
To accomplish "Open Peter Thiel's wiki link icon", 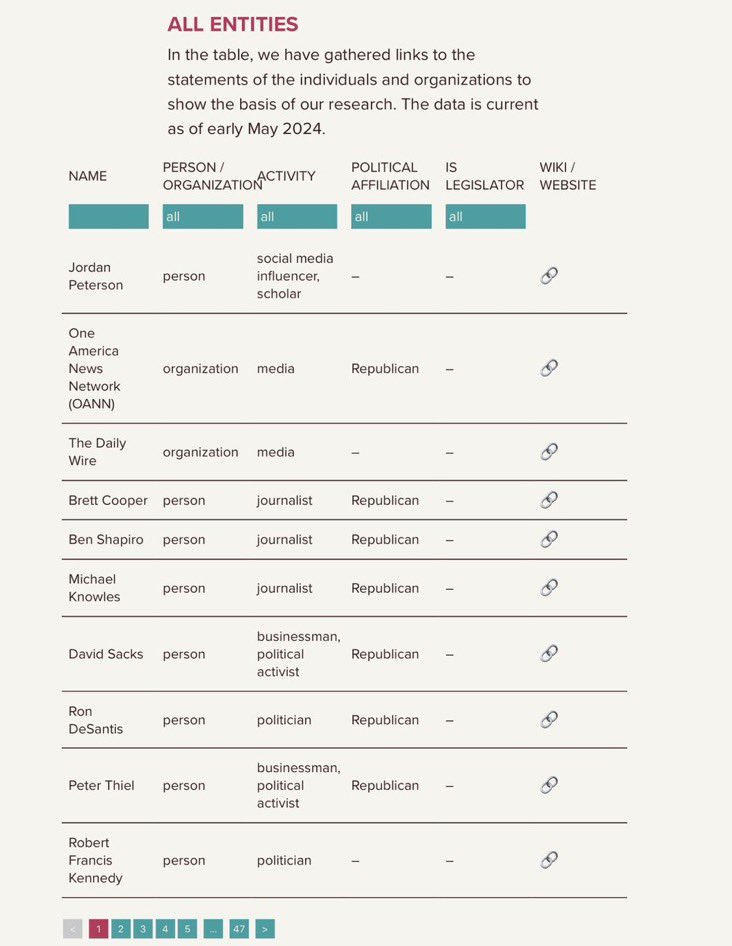I will point(549,785).
